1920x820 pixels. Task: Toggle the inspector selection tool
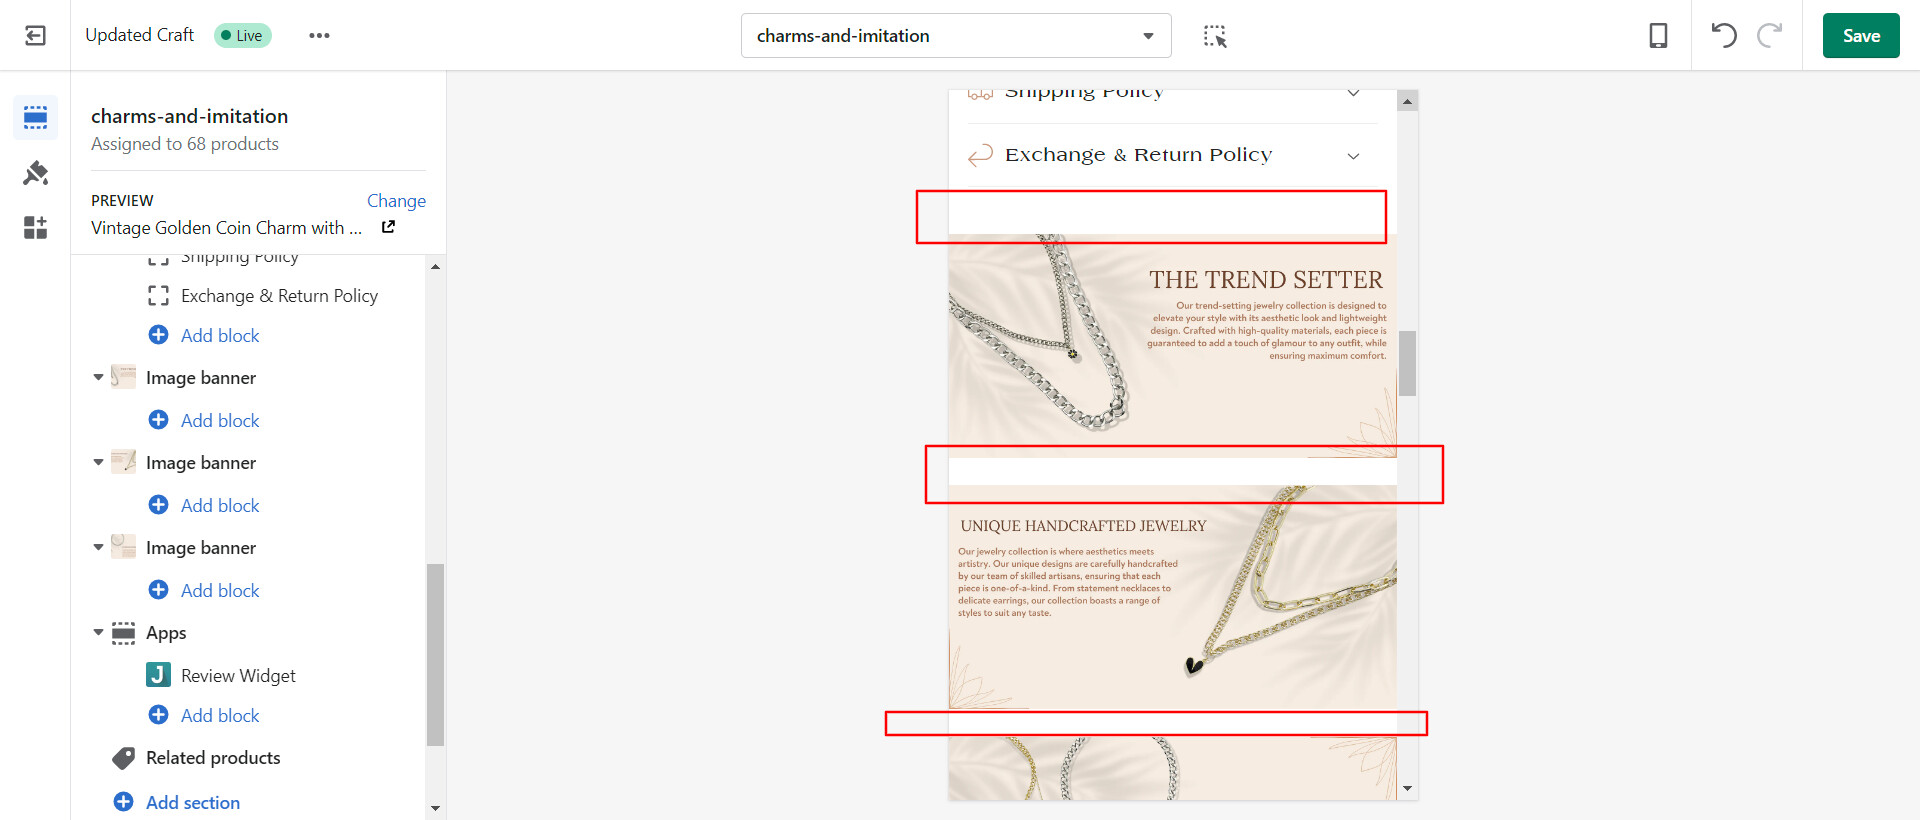point(1215,36)
